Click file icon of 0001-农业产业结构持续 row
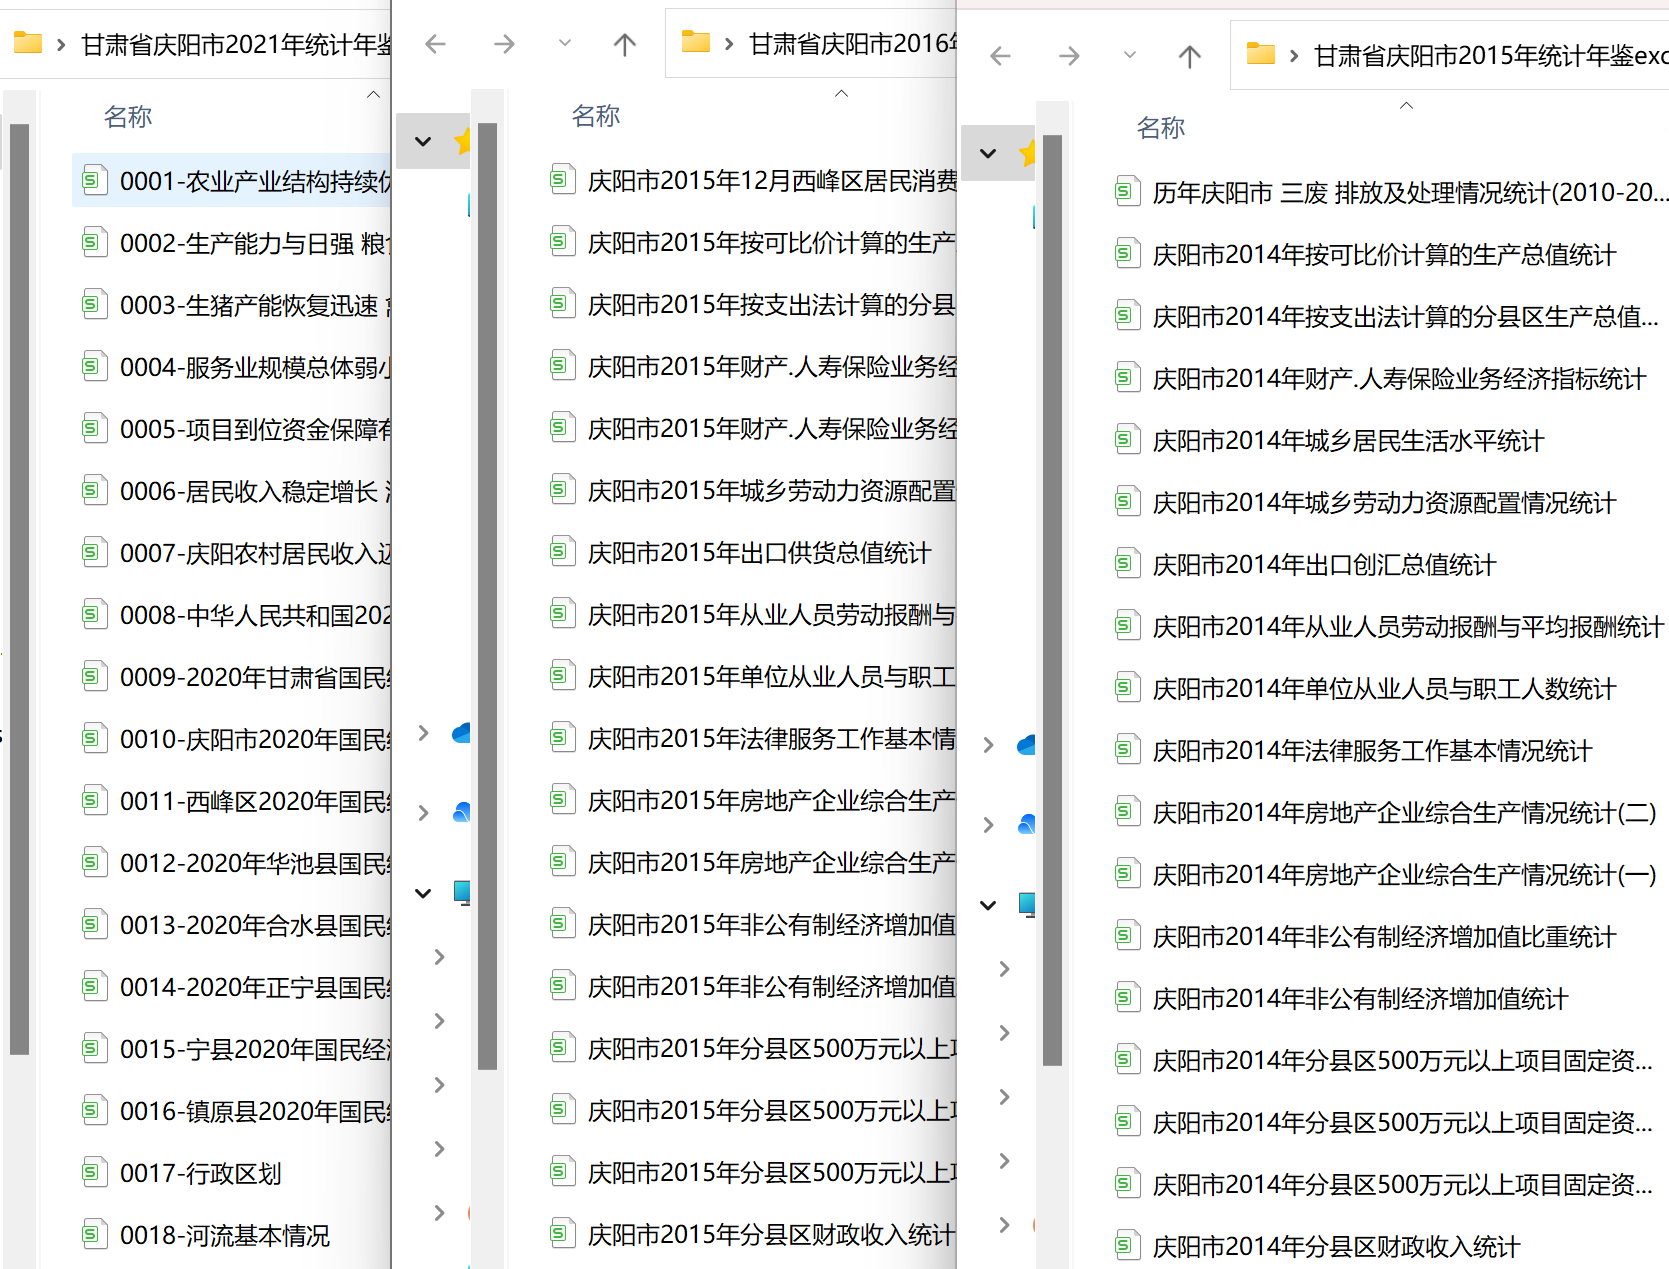The width and height of the screenshot is (1669, 1269). click(x=94, y=180)
